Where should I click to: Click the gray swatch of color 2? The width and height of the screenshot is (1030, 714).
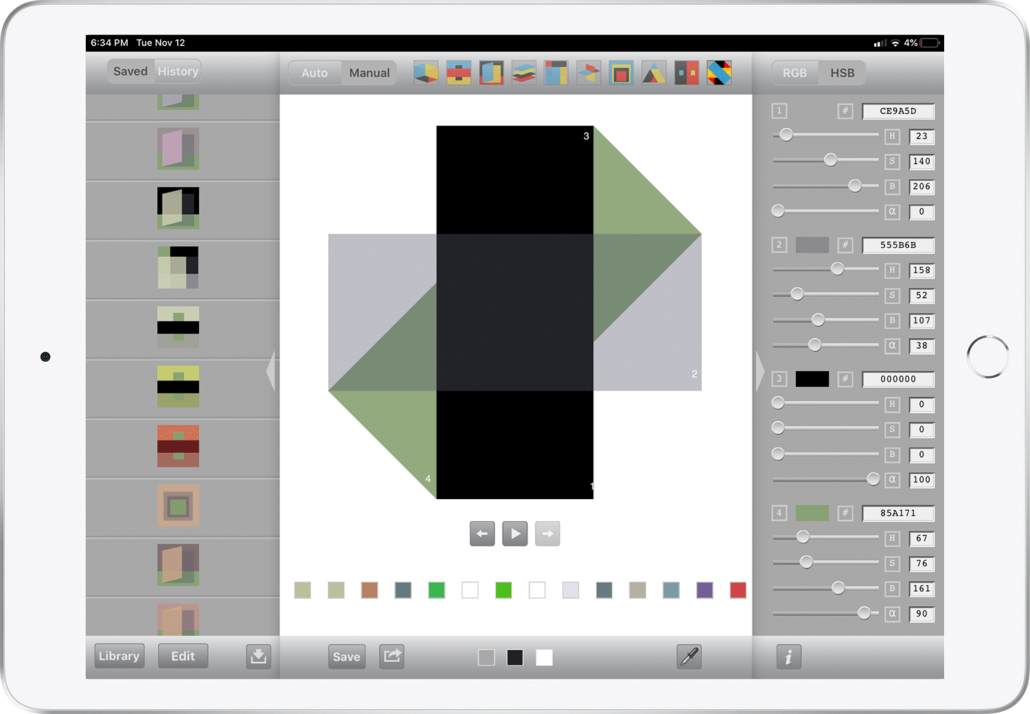click(812, 245)
